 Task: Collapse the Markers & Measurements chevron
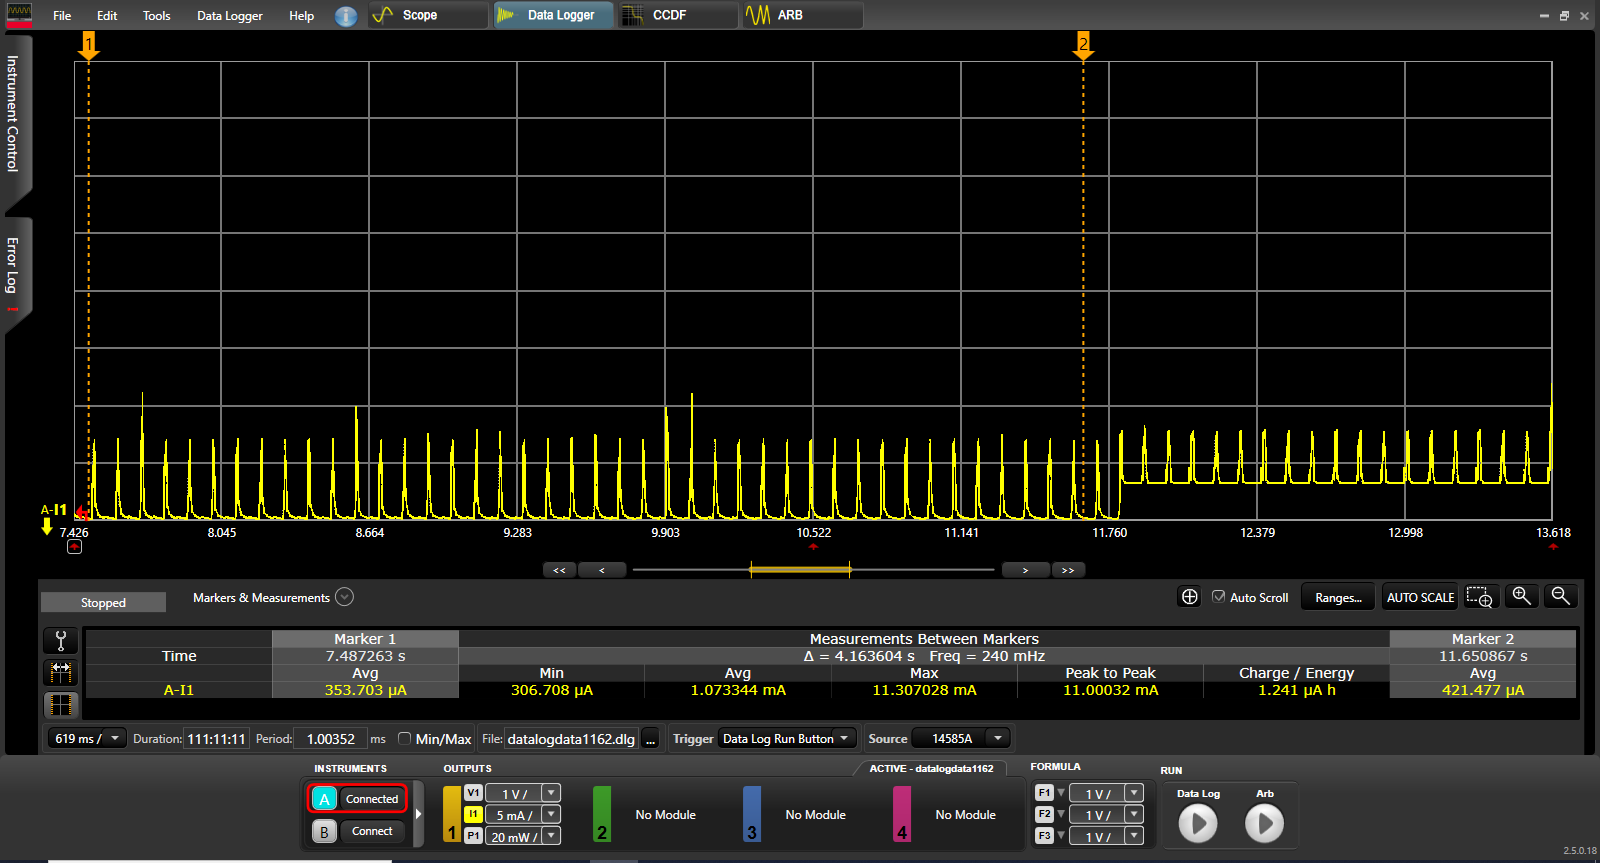click(344, 597)
